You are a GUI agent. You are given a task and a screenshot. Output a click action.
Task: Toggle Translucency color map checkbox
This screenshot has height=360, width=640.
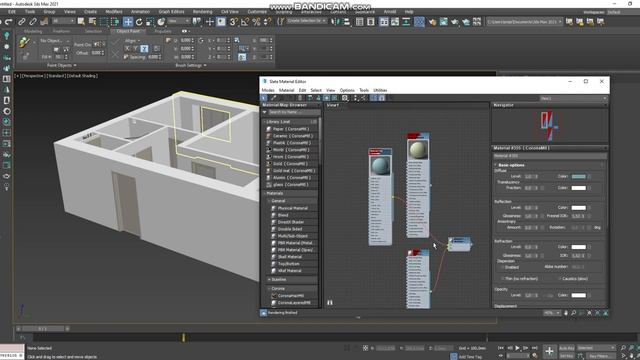pyautogui.click(x=589, y=188)
